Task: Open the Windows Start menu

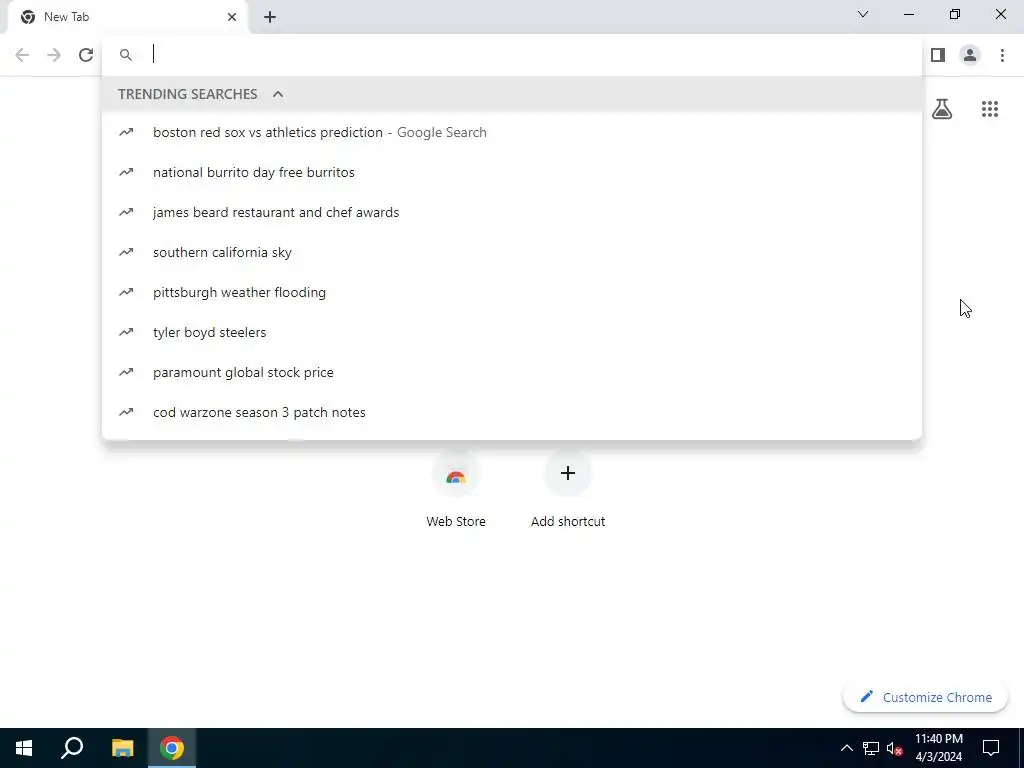Action: pos(24,748)
